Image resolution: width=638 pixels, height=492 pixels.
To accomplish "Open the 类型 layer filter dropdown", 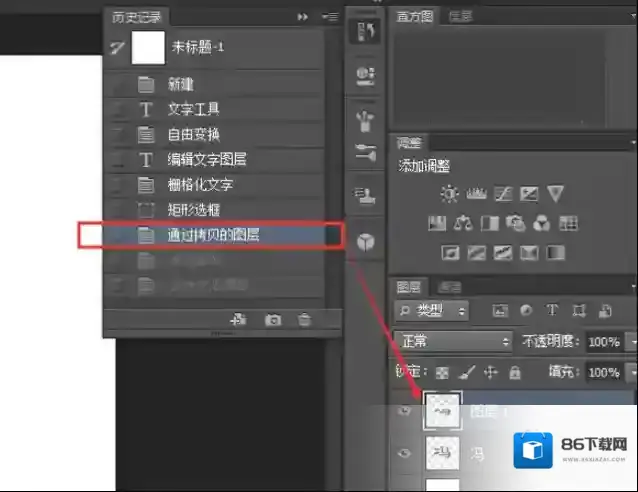I will (432, 311).
